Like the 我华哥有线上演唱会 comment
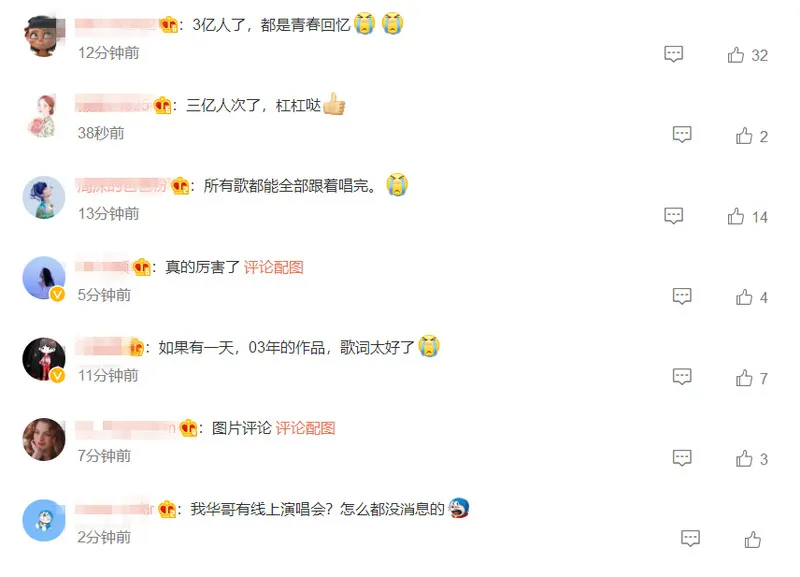Screen dimensions: 800x577 coord(753,539)
